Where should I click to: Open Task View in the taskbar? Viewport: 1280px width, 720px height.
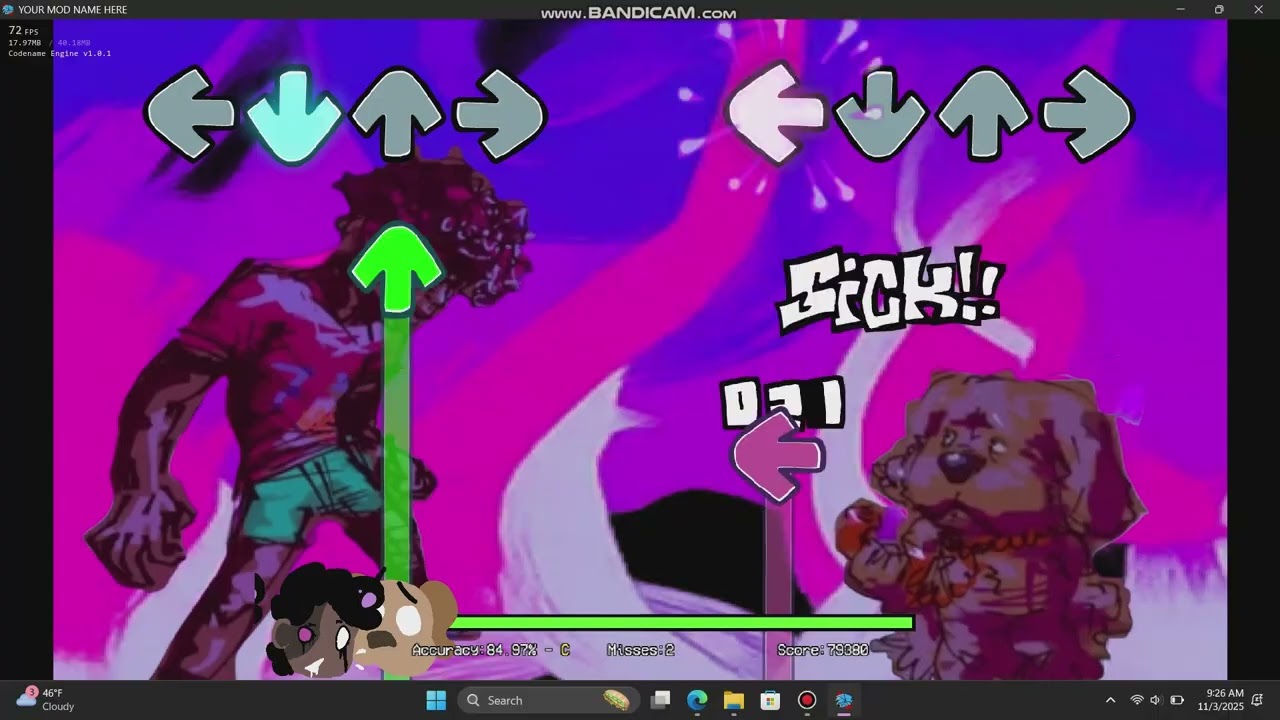(660, 700)
